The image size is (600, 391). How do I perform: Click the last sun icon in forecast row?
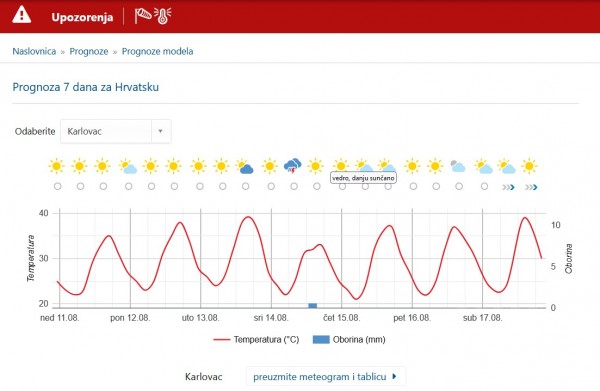point(529,166)
